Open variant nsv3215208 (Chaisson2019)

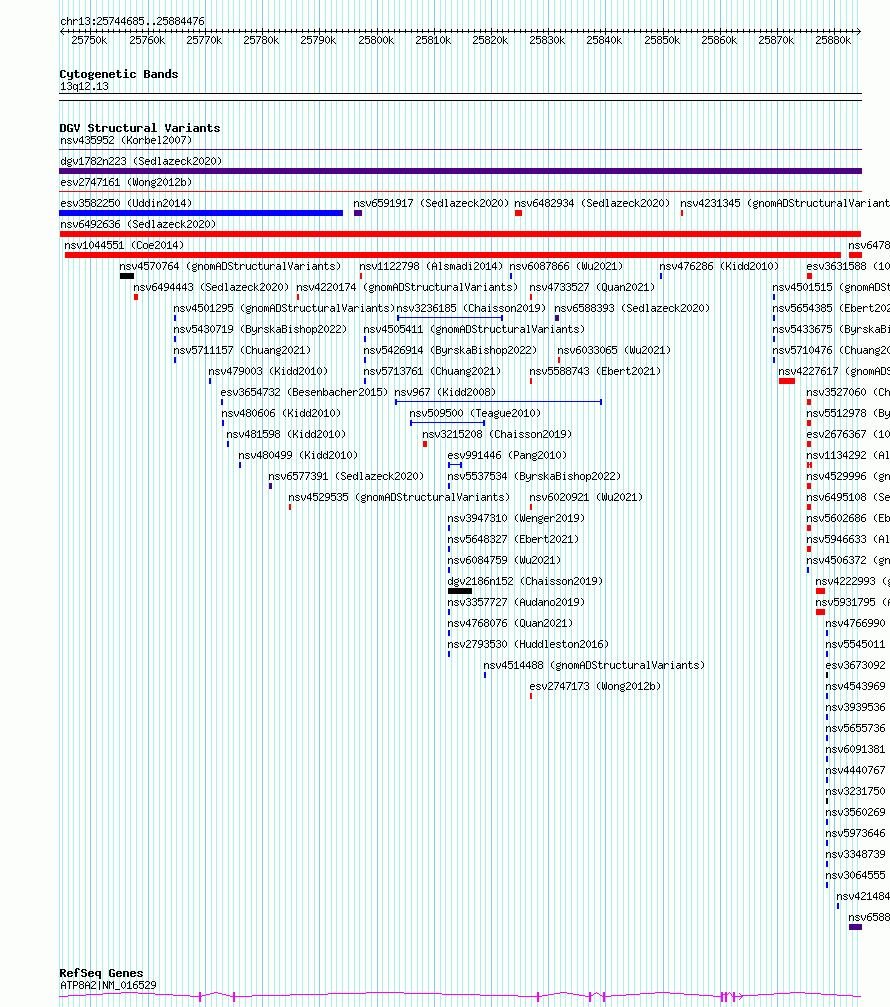[x=497, y=434]
